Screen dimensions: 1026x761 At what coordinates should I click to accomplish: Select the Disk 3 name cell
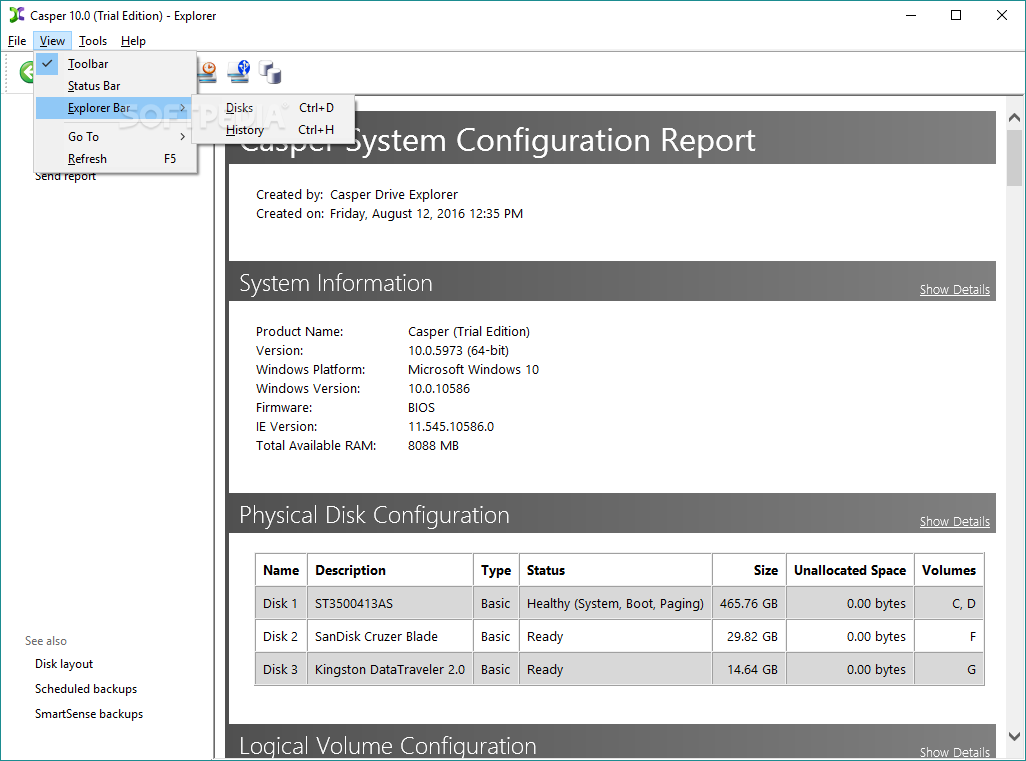[281, 669]
